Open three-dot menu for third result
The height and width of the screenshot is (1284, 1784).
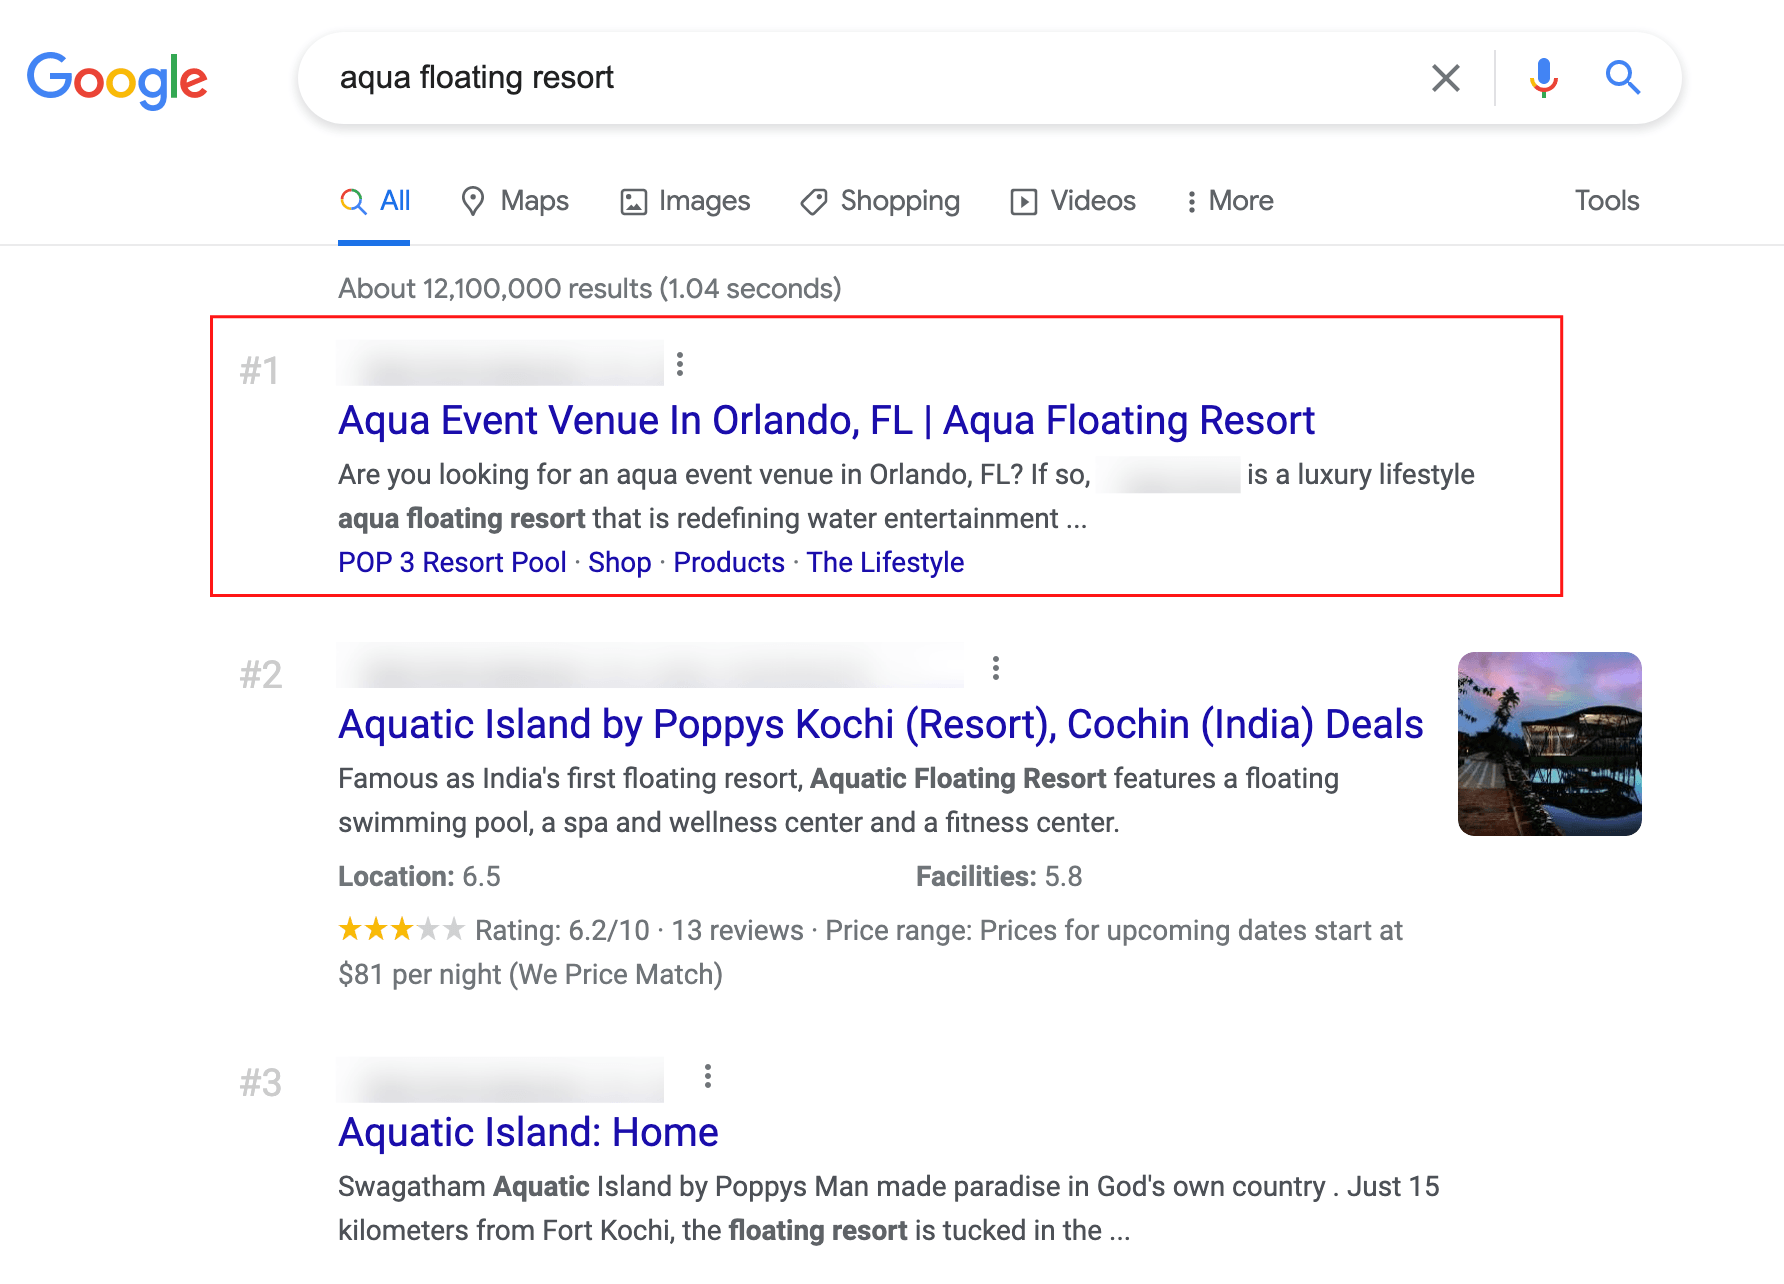click(x=708, y=1076)
